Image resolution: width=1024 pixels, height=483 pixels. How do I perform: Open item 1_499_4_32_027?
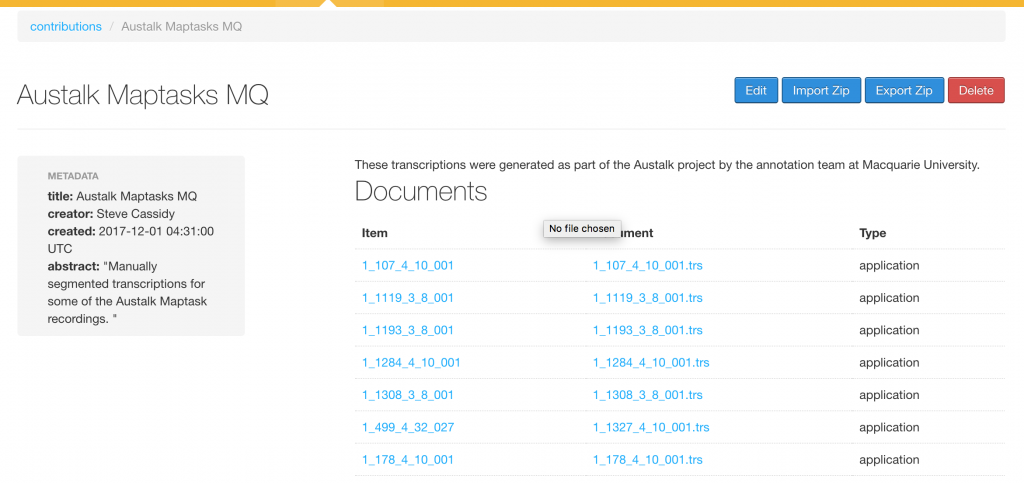[x=408, y=428]
